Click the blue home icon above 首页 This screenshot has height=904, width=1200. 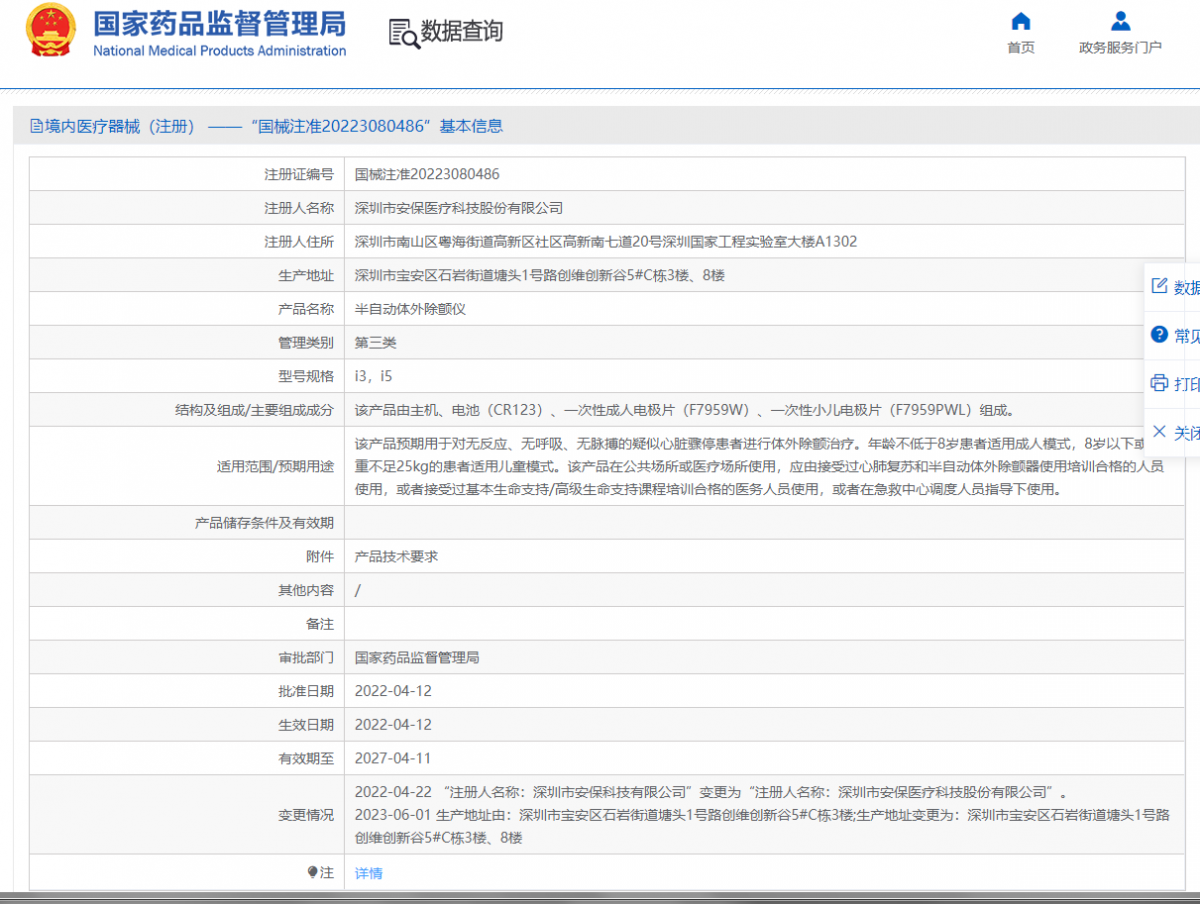(1020, 20)
